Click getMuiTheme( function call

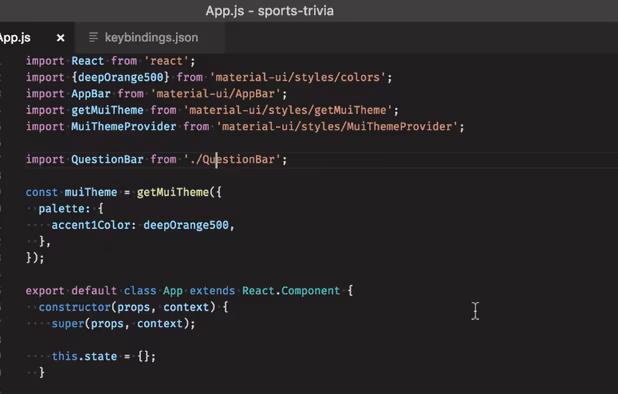pyautogui.click(x=176, y=192)
